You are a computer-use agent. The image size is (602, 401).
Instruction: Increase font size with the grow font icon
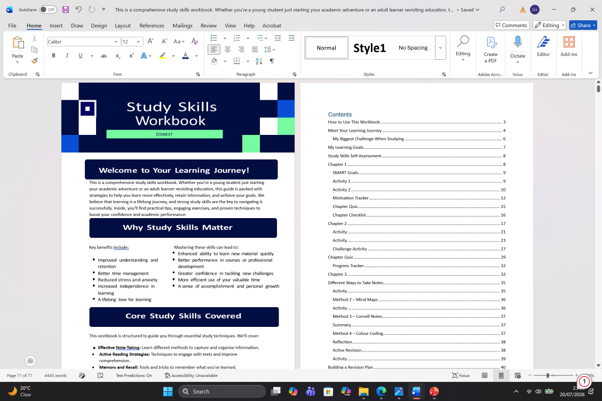(x=151, y=41)
